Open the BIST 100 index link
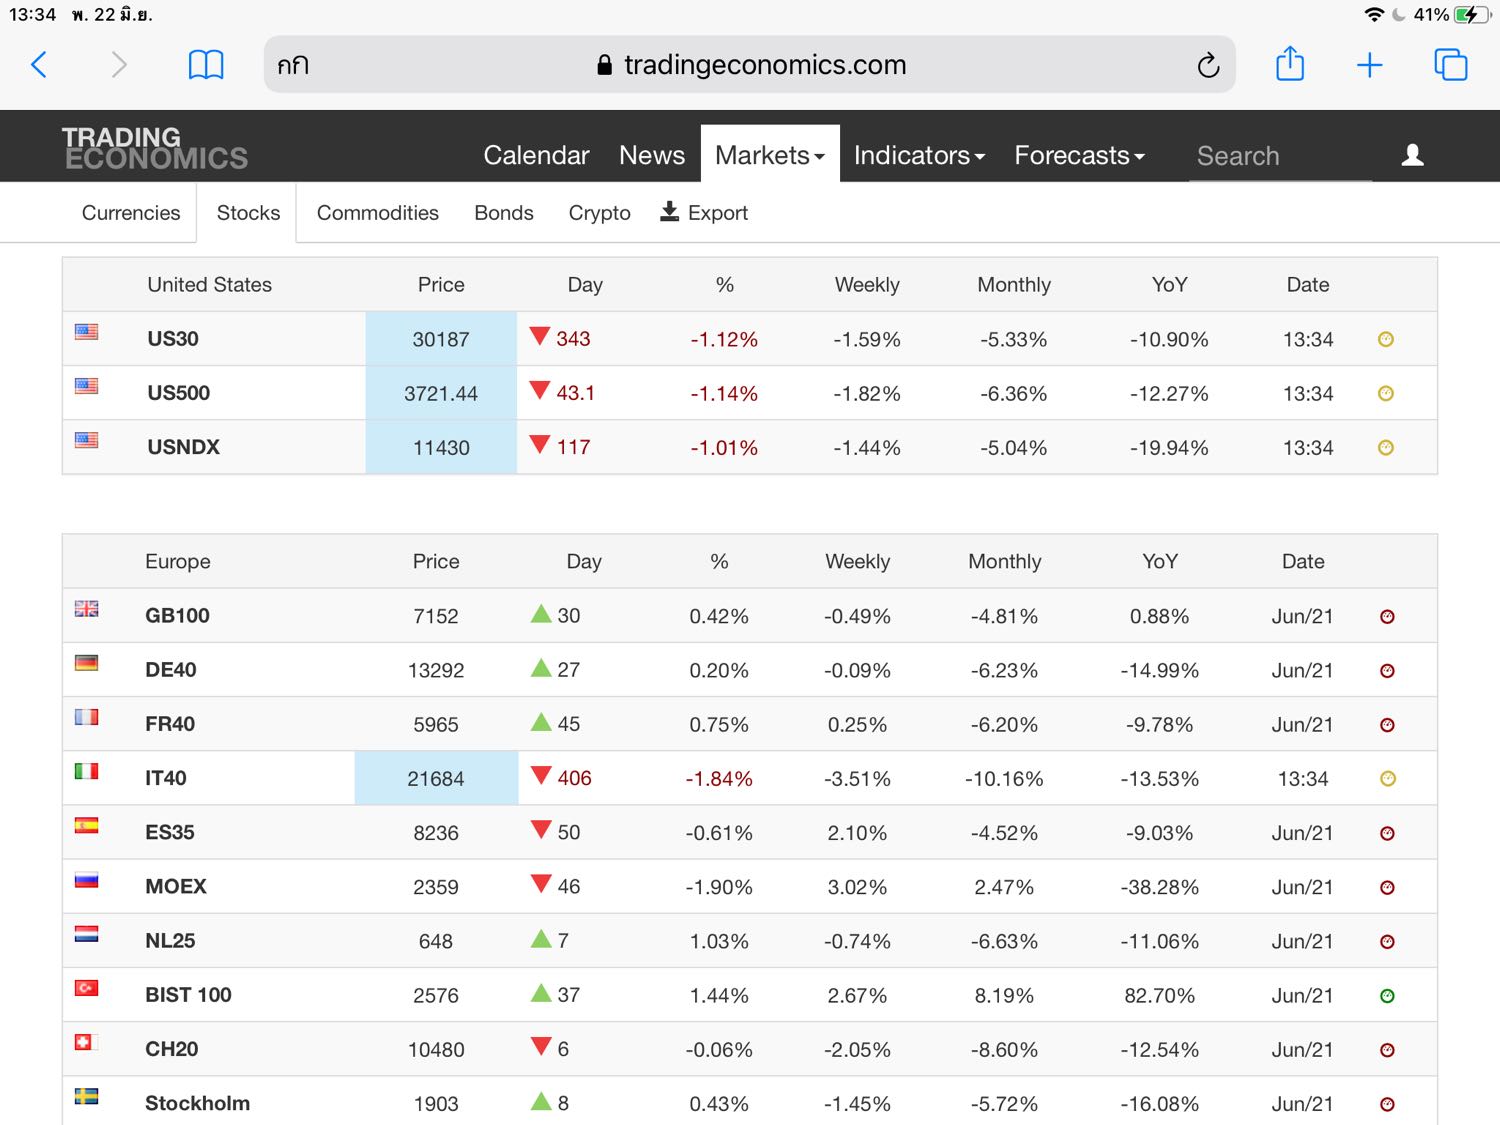1500x1125 pixels. [x=188, y=995]
